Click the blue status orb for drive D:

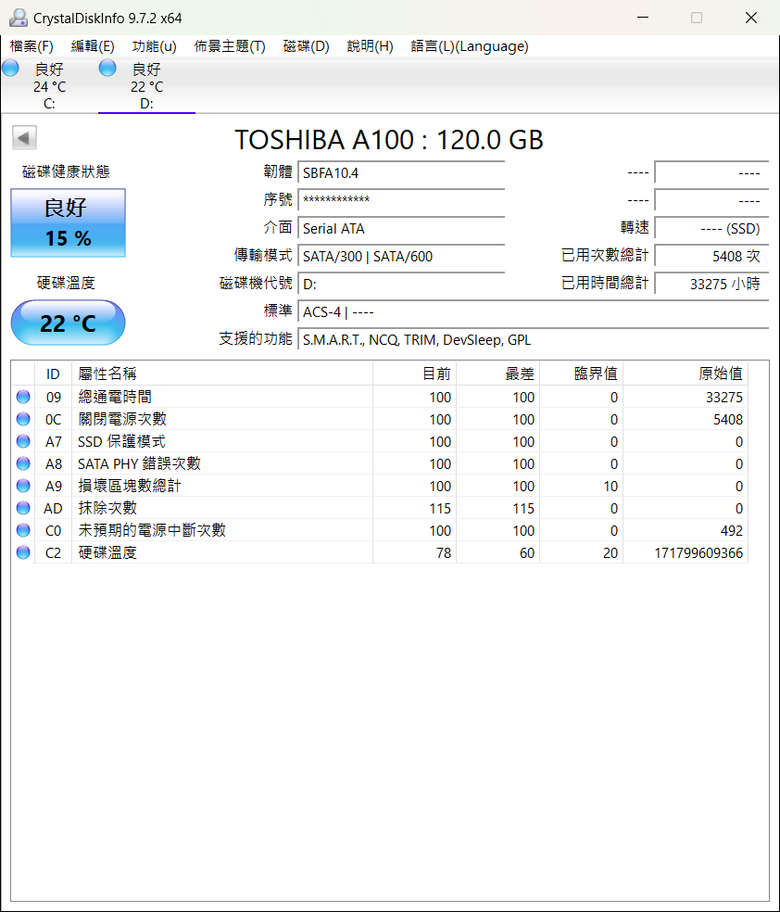click(x=107, y=68)
